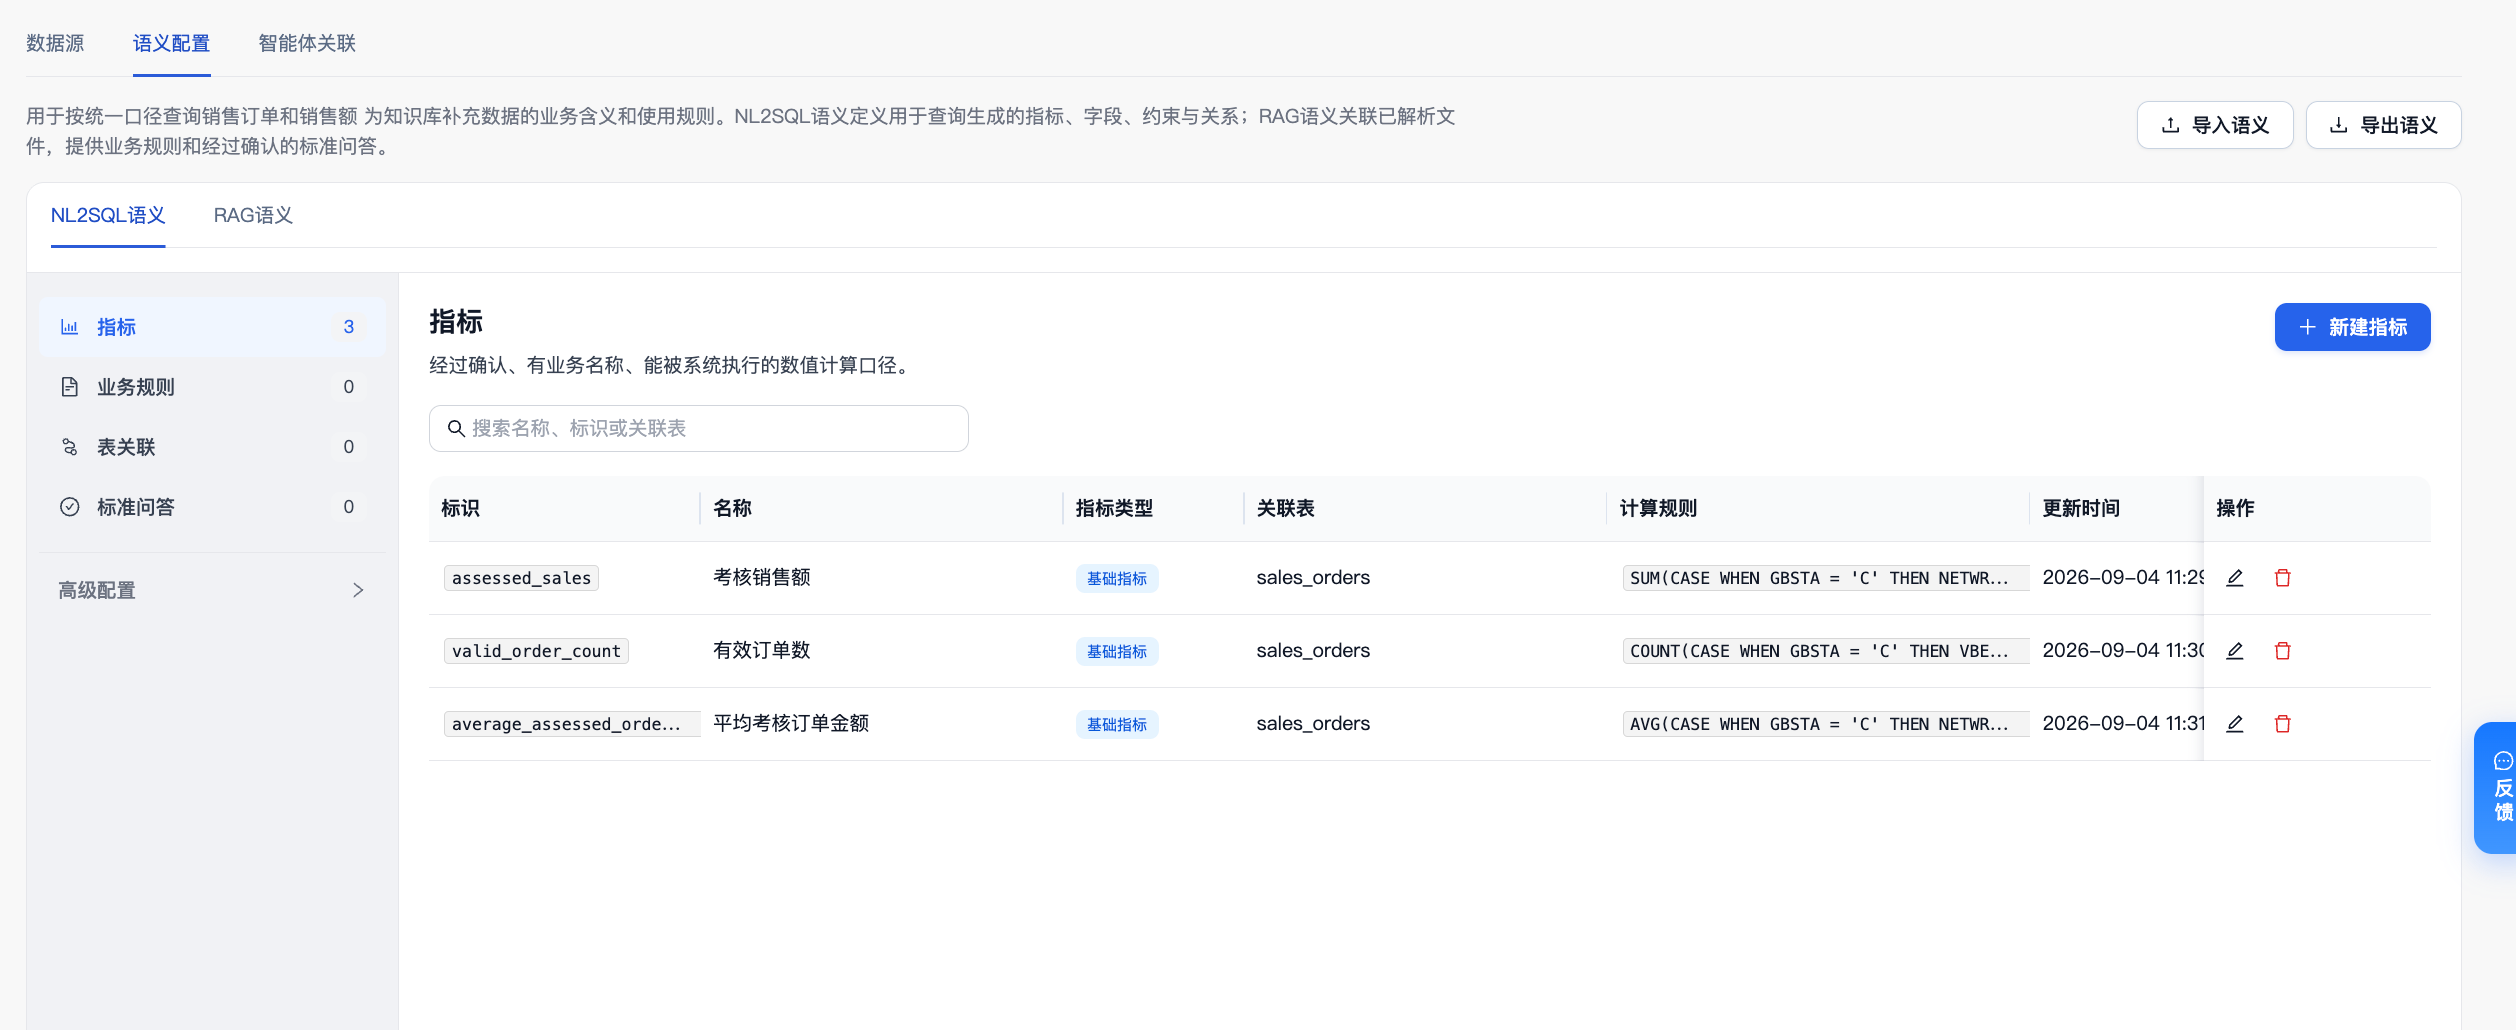Open the 业务规则 sidebar item
Viewport: 2516px width, 1030px height.
tap(212, 387)
